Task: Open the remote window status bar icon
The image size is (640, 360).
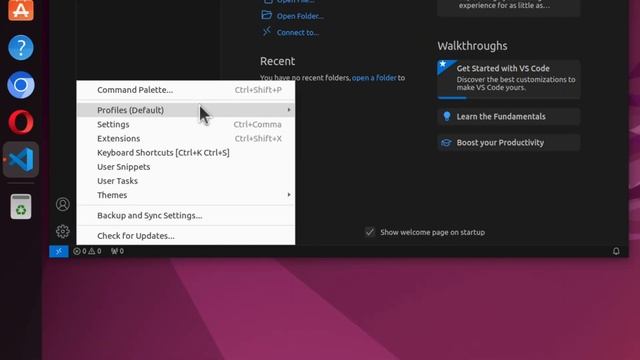Action: click(59, 251)
